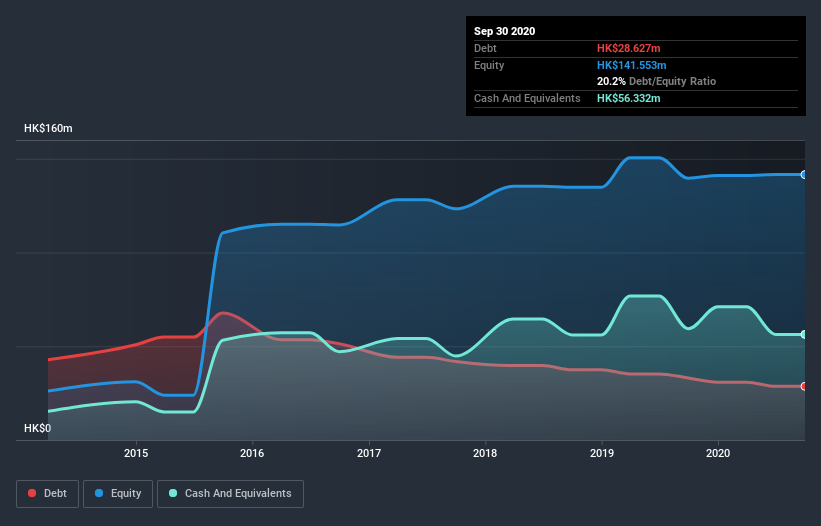Screen dimensions: 821x526
Task: Click the HK$28.627m debt value
Action: click(x=628, y=48)
